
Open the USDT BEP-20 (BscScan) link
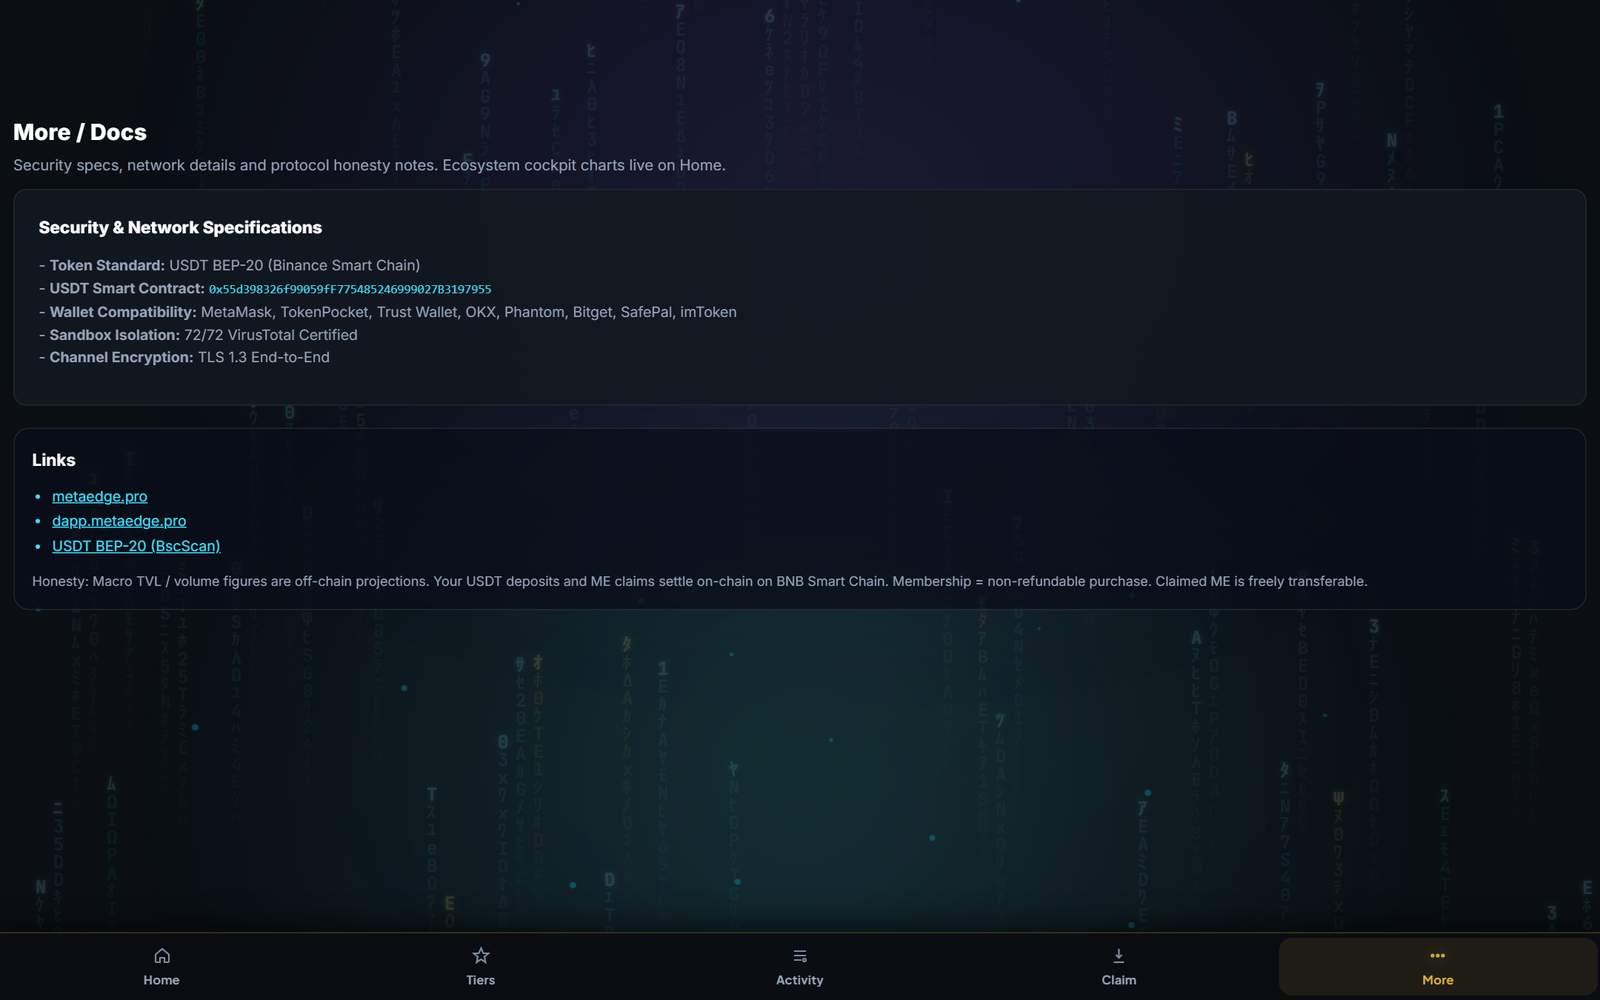(136, 546)
